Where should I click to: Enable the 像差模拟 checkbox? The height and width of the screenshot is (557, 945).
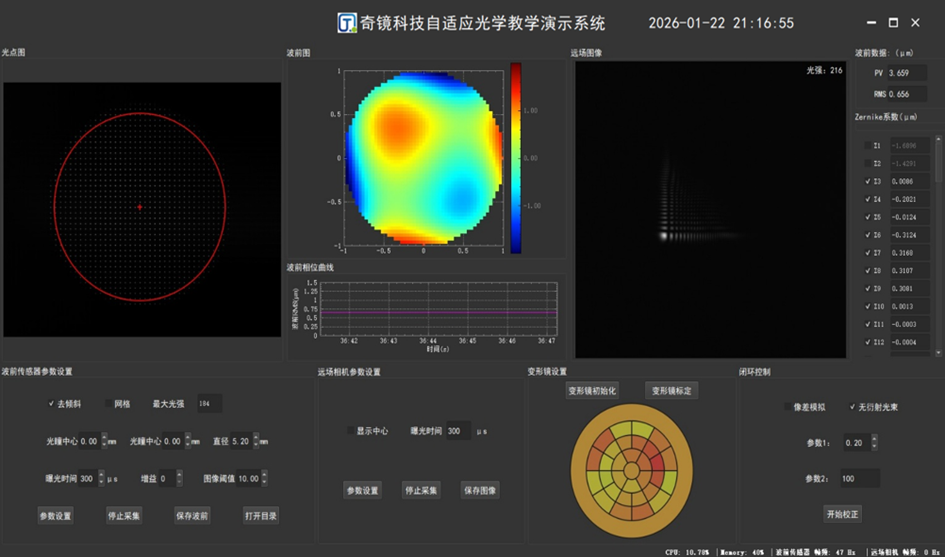point(786,407)
